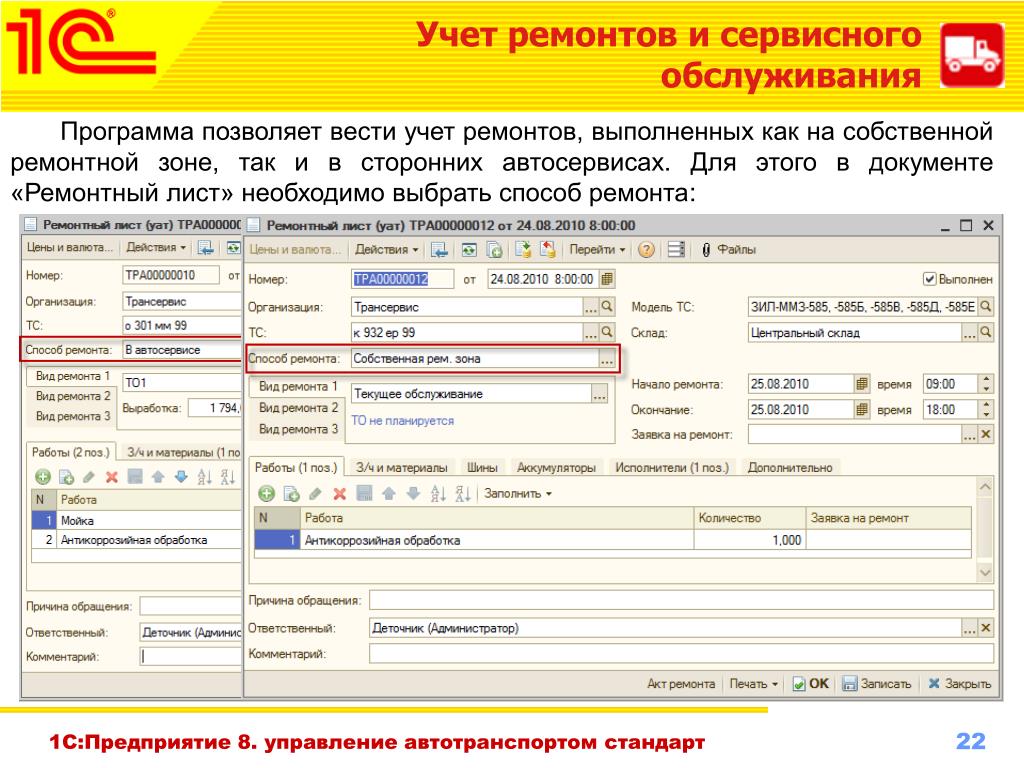This screenshot has height=768, width=1024.
Task: Open calendar for Начало ремонта date
Action: click(x=861, y=384)
